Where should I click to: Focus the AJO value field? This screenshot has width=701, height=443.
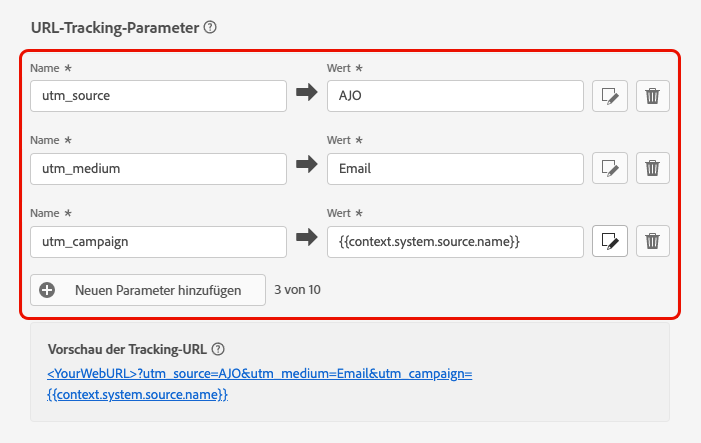point(455,96)
